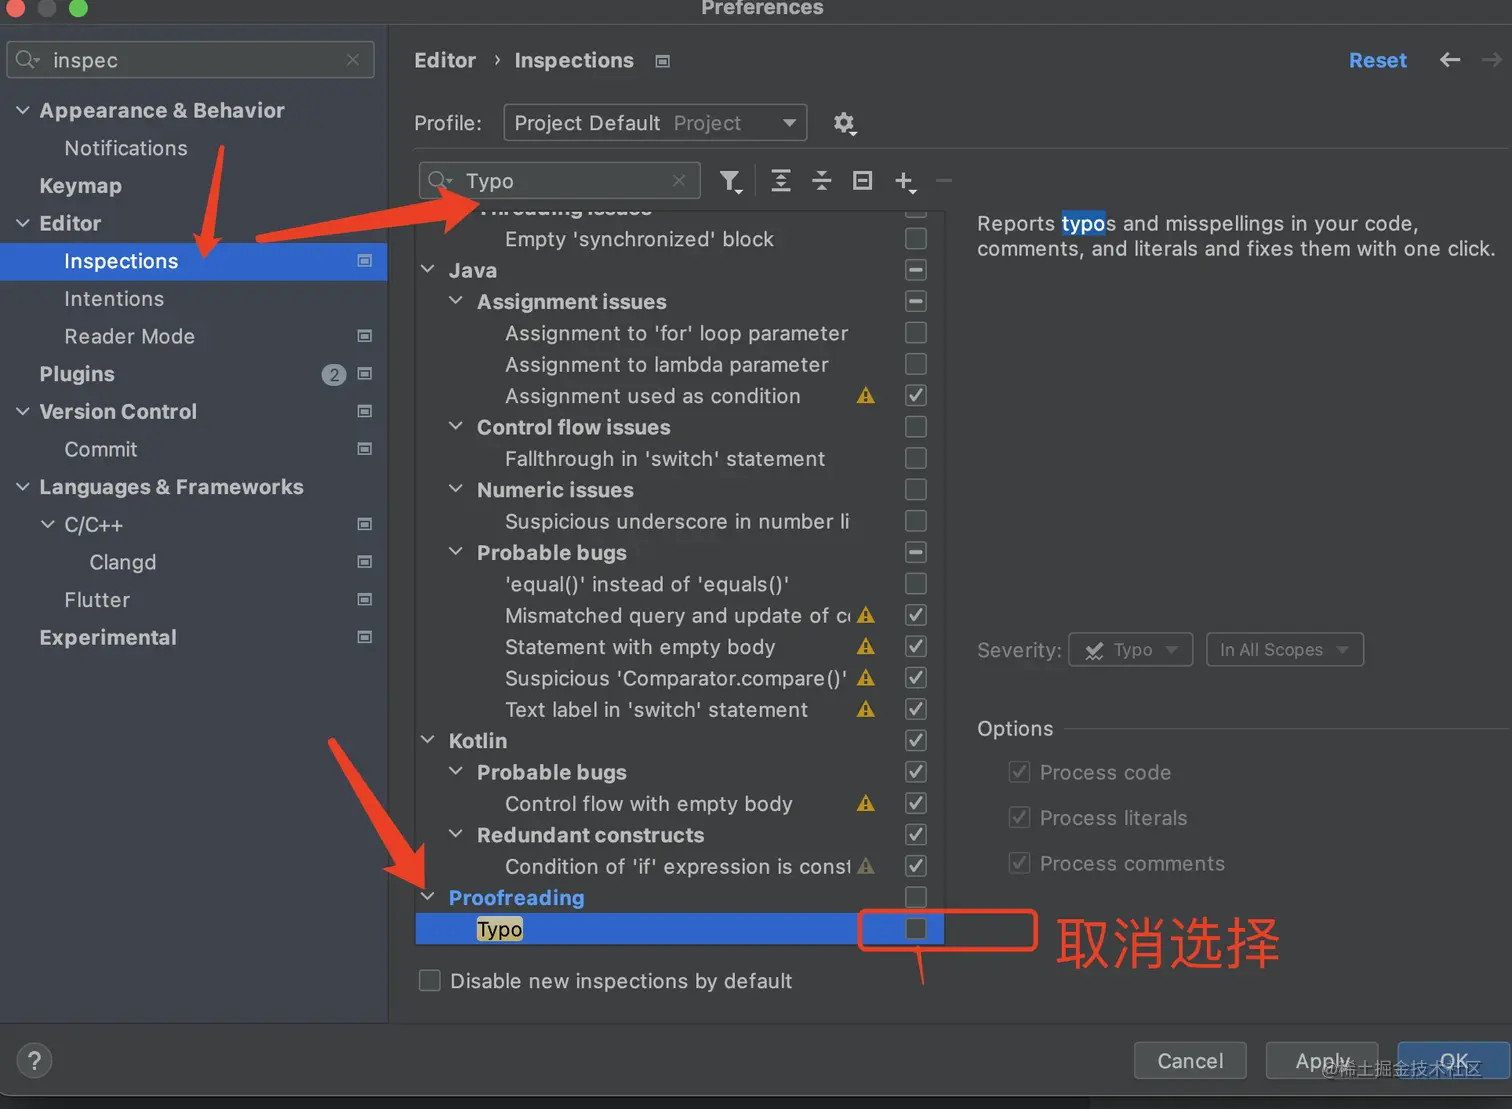Collapse the Proofreading group chevron
The image size is (1512, 1109).
click(x=428, y=897)
